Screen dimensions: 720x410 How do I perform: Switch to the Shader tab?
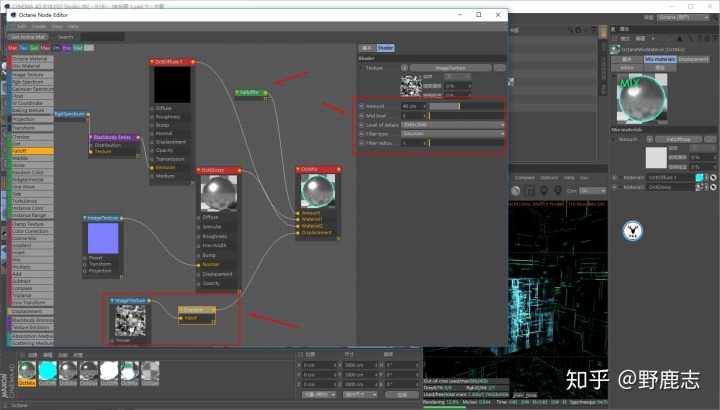point(385,48)
